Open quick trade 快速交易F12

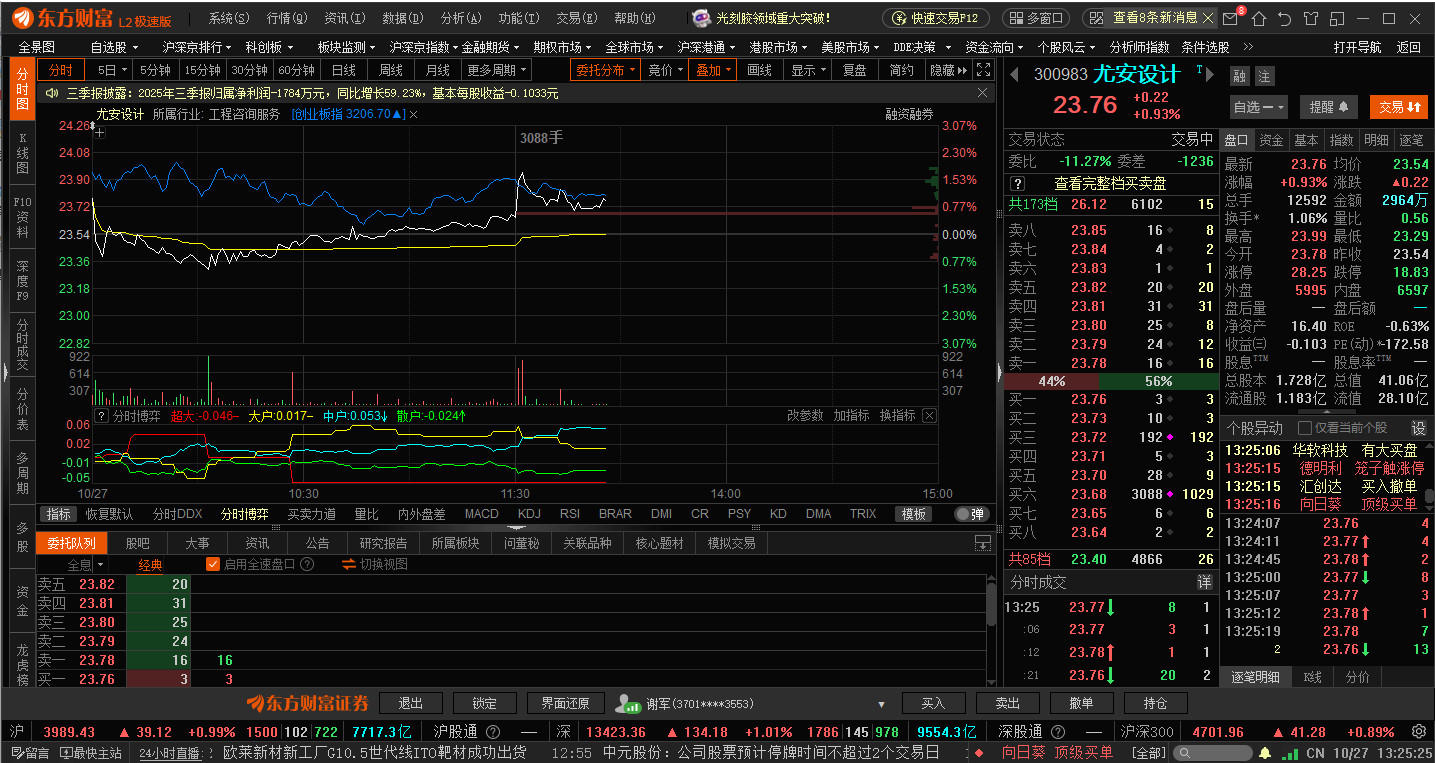pos(936,18)
